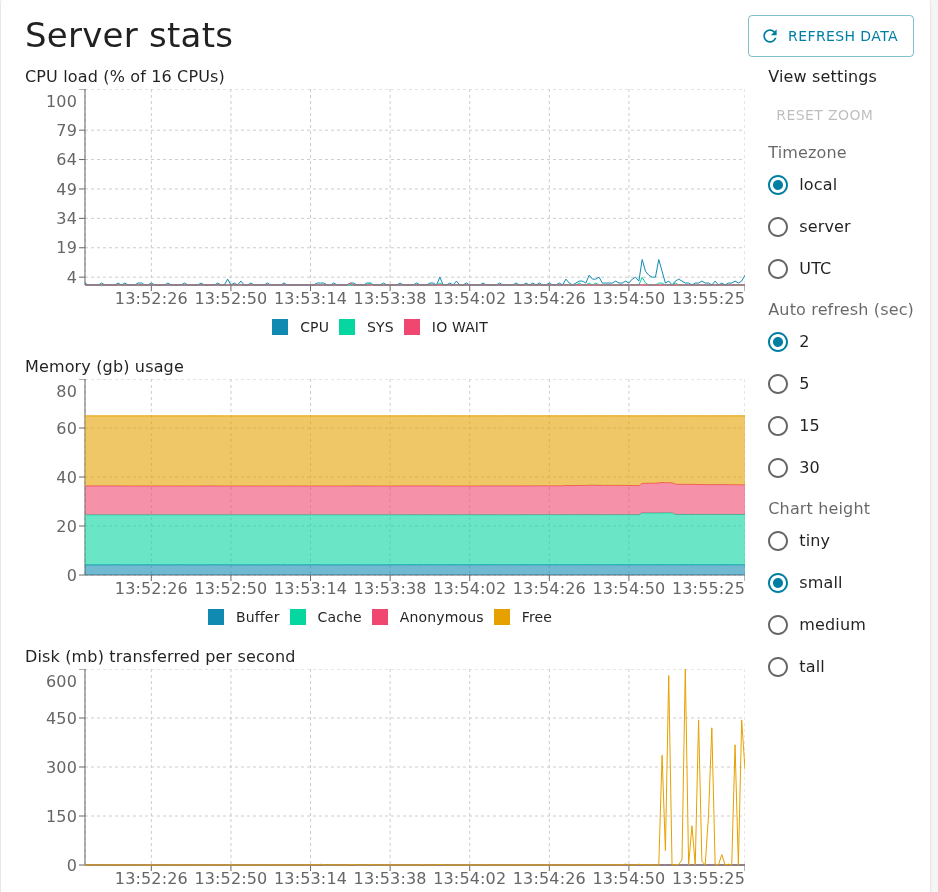Click the green Cache memory area

pyautogui.click(x=415, y=540)
